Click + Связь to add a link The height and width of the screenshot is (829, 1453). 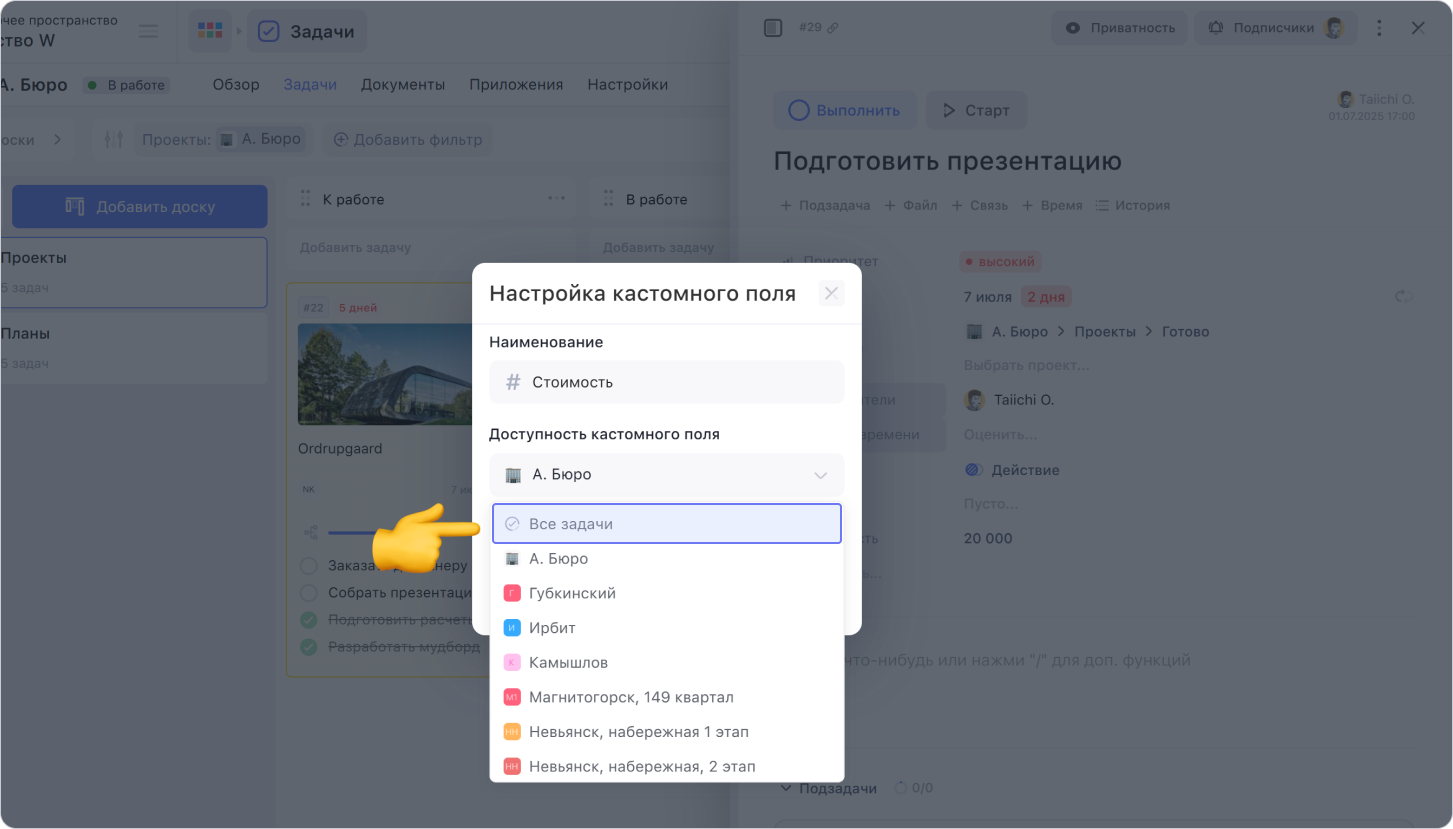979,205
